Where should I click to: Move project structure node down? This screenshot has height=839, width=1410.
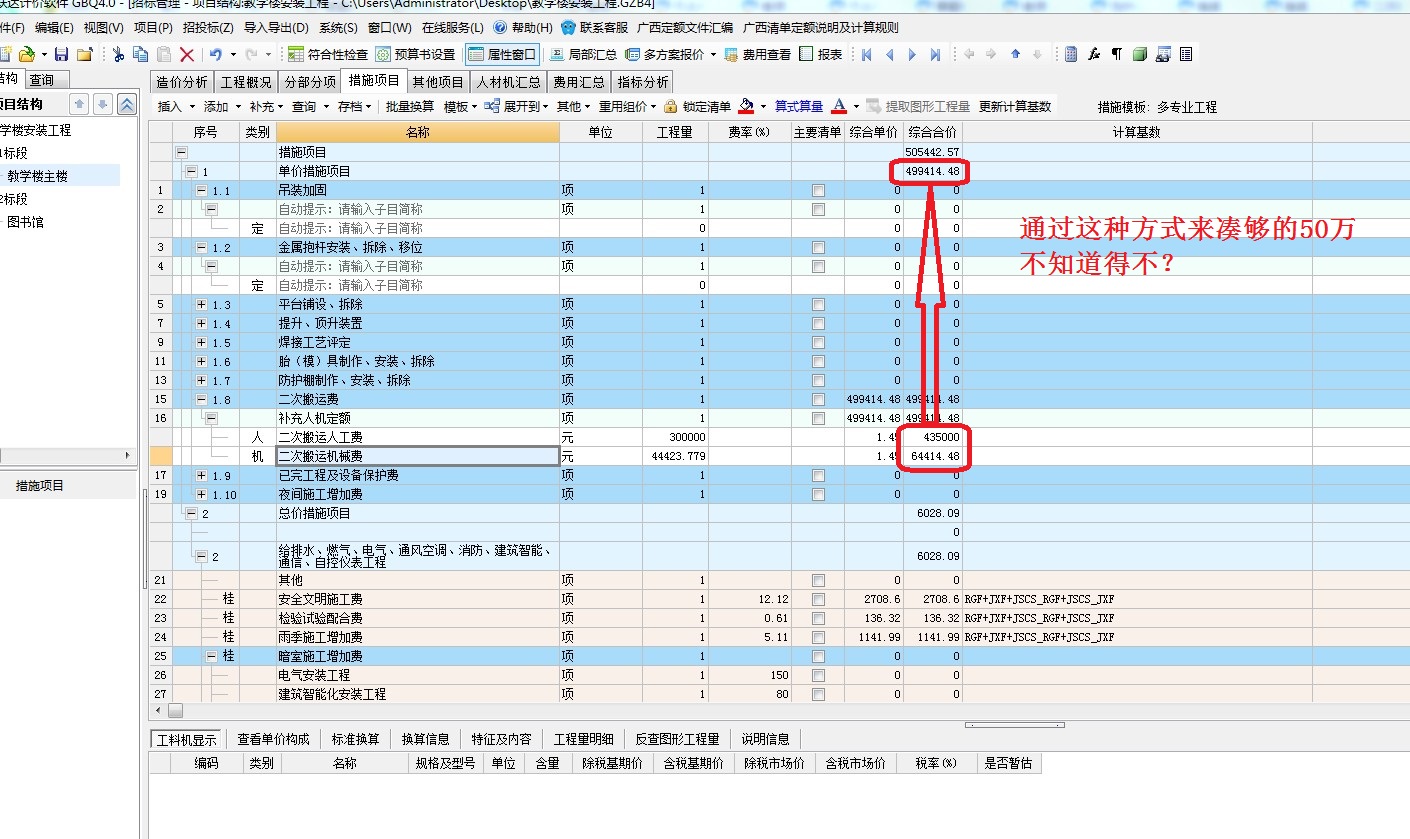[102, 104]
